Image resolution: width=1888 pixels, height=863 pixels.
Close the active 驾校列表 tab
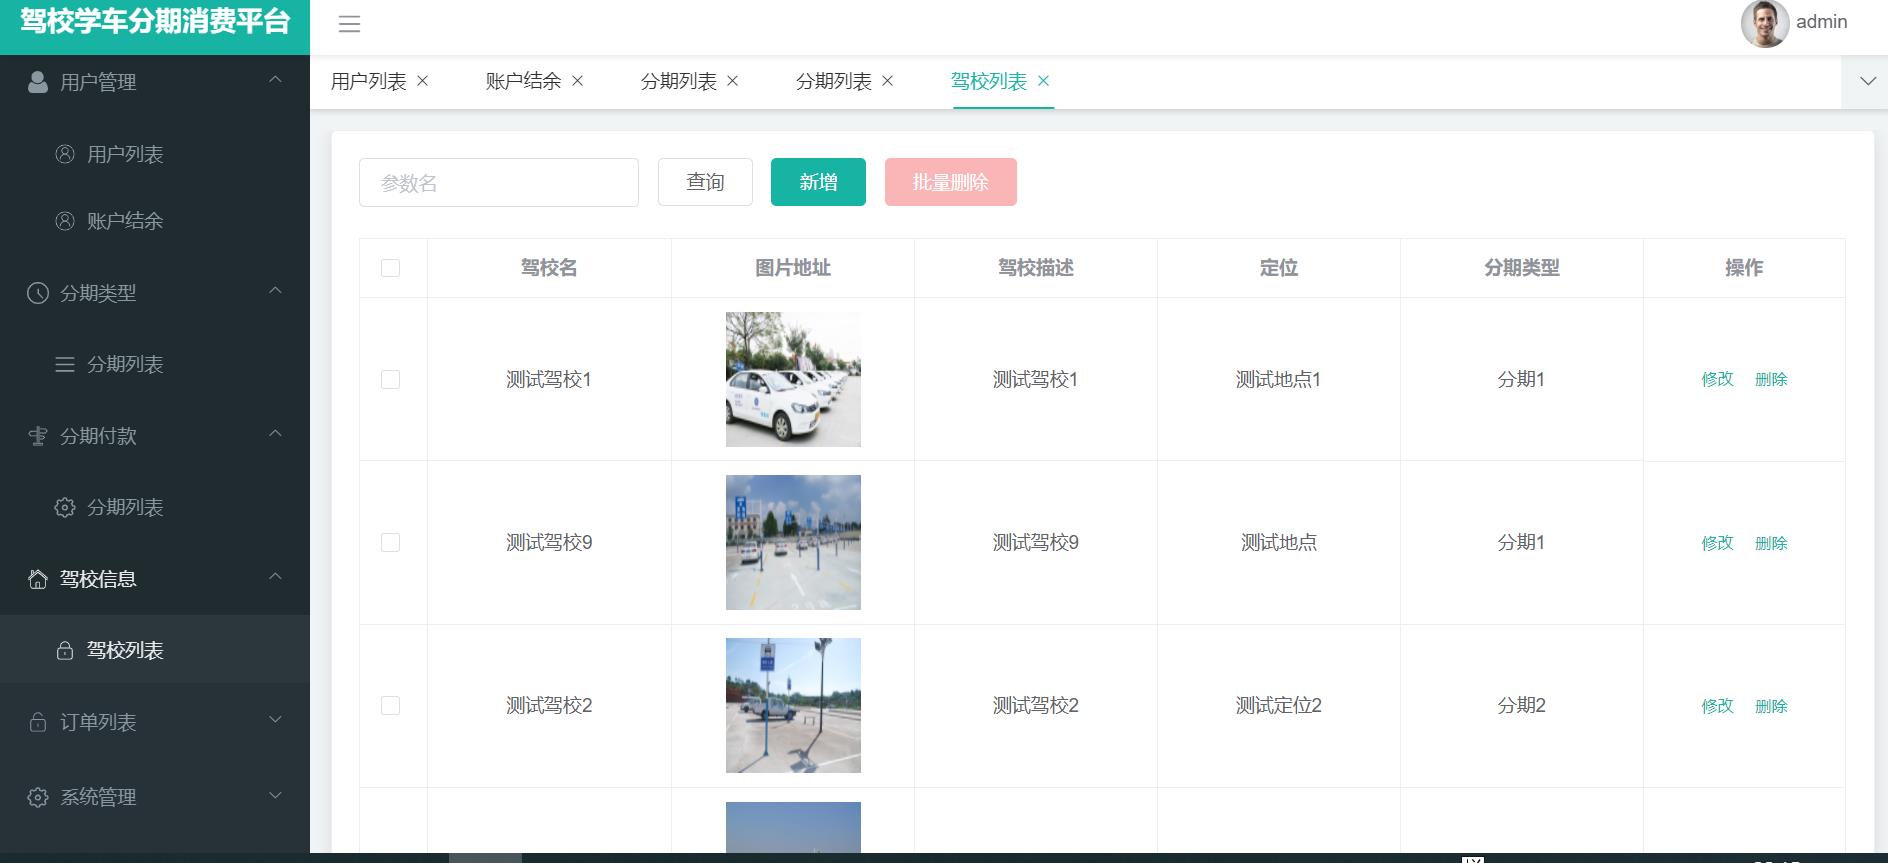click(x=1043, y=81)
